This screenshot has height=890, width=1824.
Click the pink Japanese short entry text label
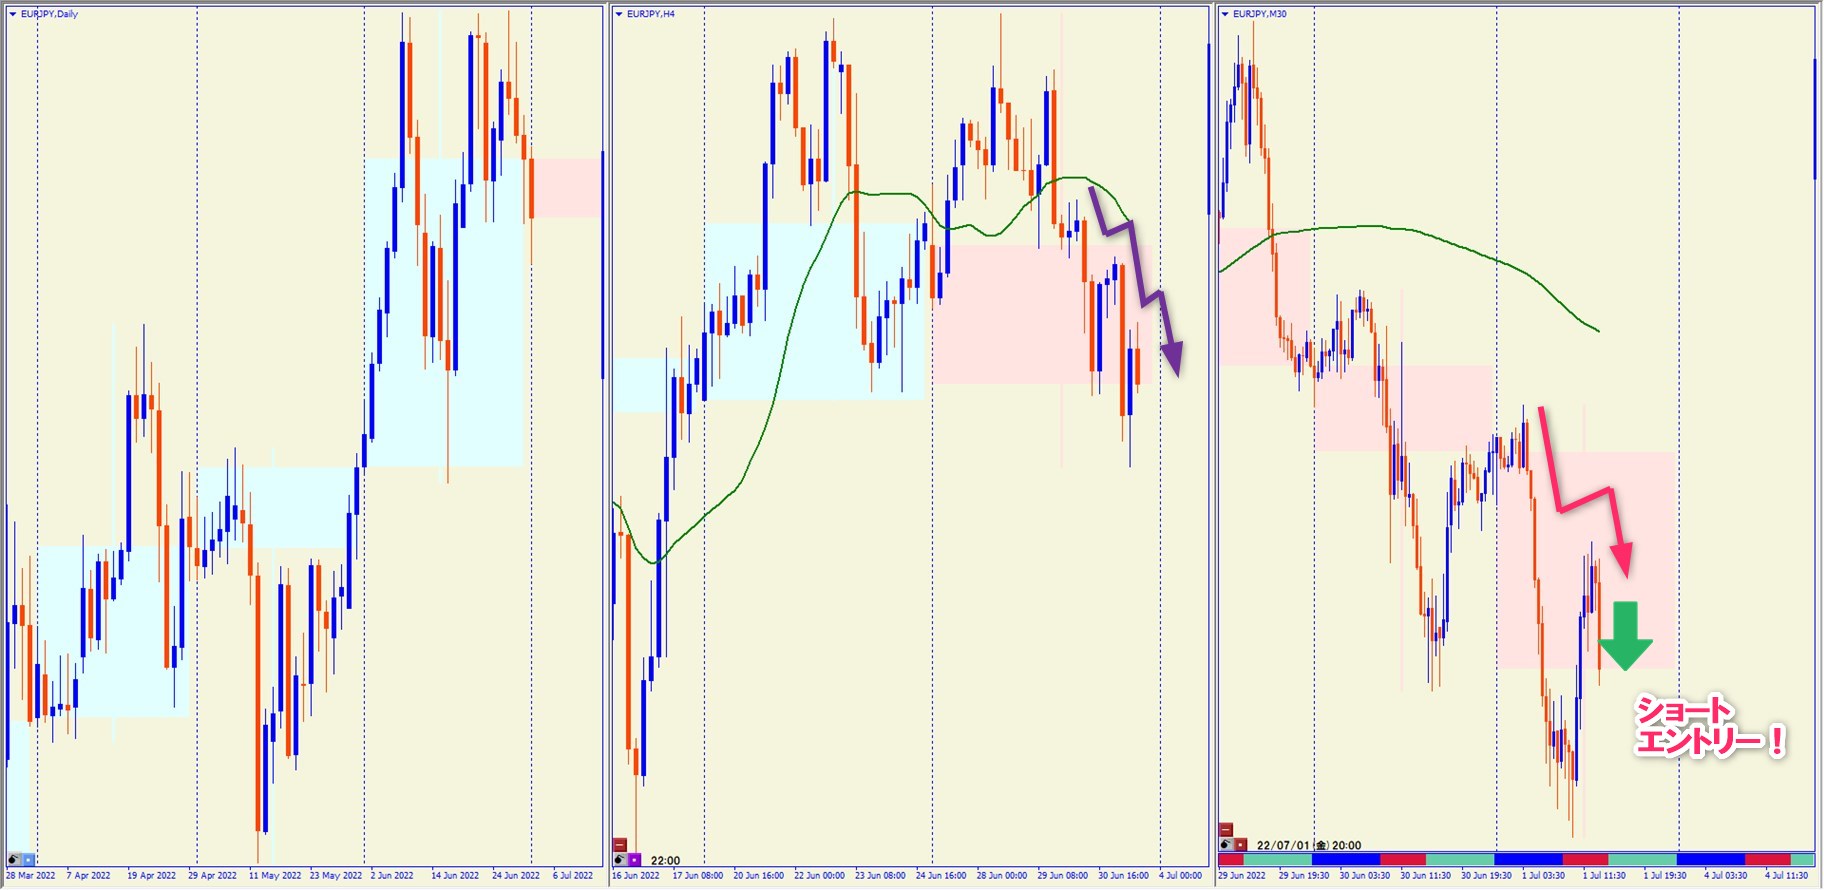tap(1707, 727)
